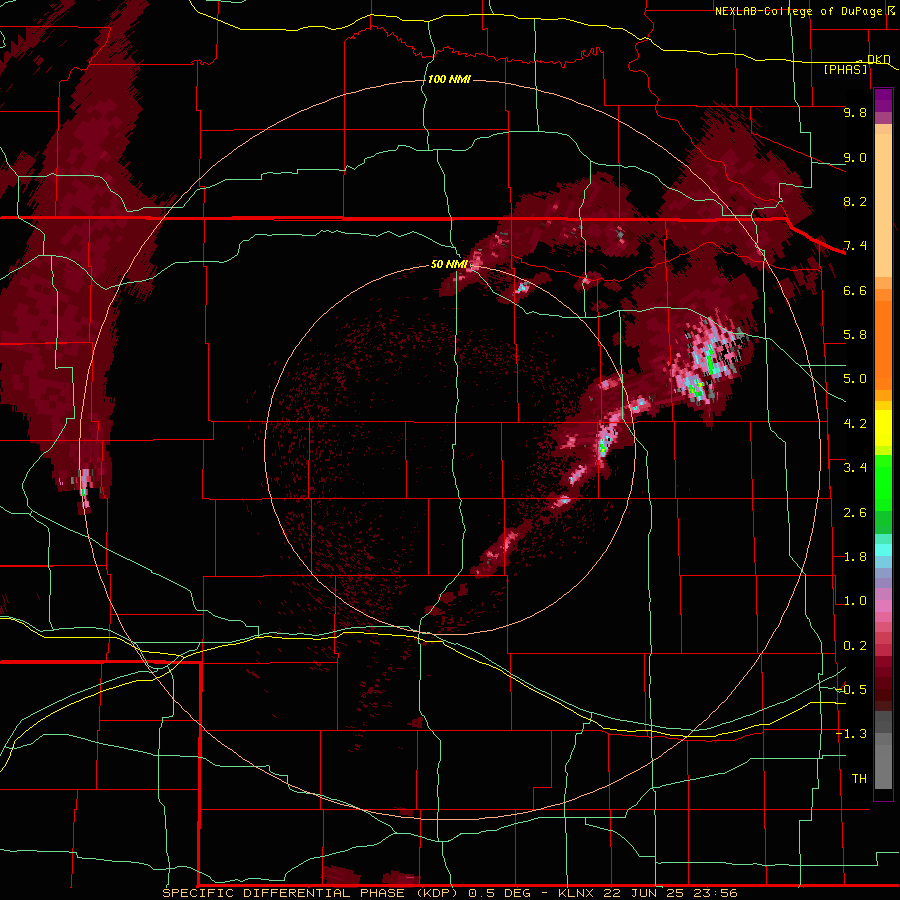Image resolution: width=900 pixels, height=900 pixels.
Task: Click the 9.0 value on color scale
Action: (x=855, y=157)
